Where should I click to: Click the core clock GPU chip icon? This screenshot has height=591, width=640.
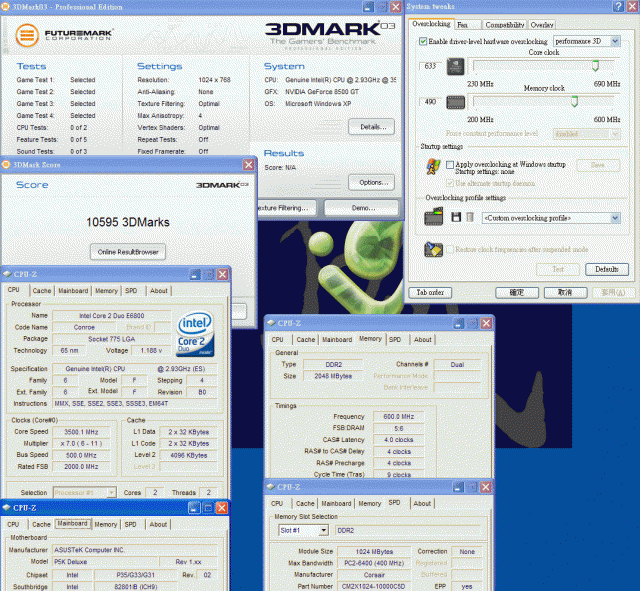pyautogui.click(x=456, y=67)
